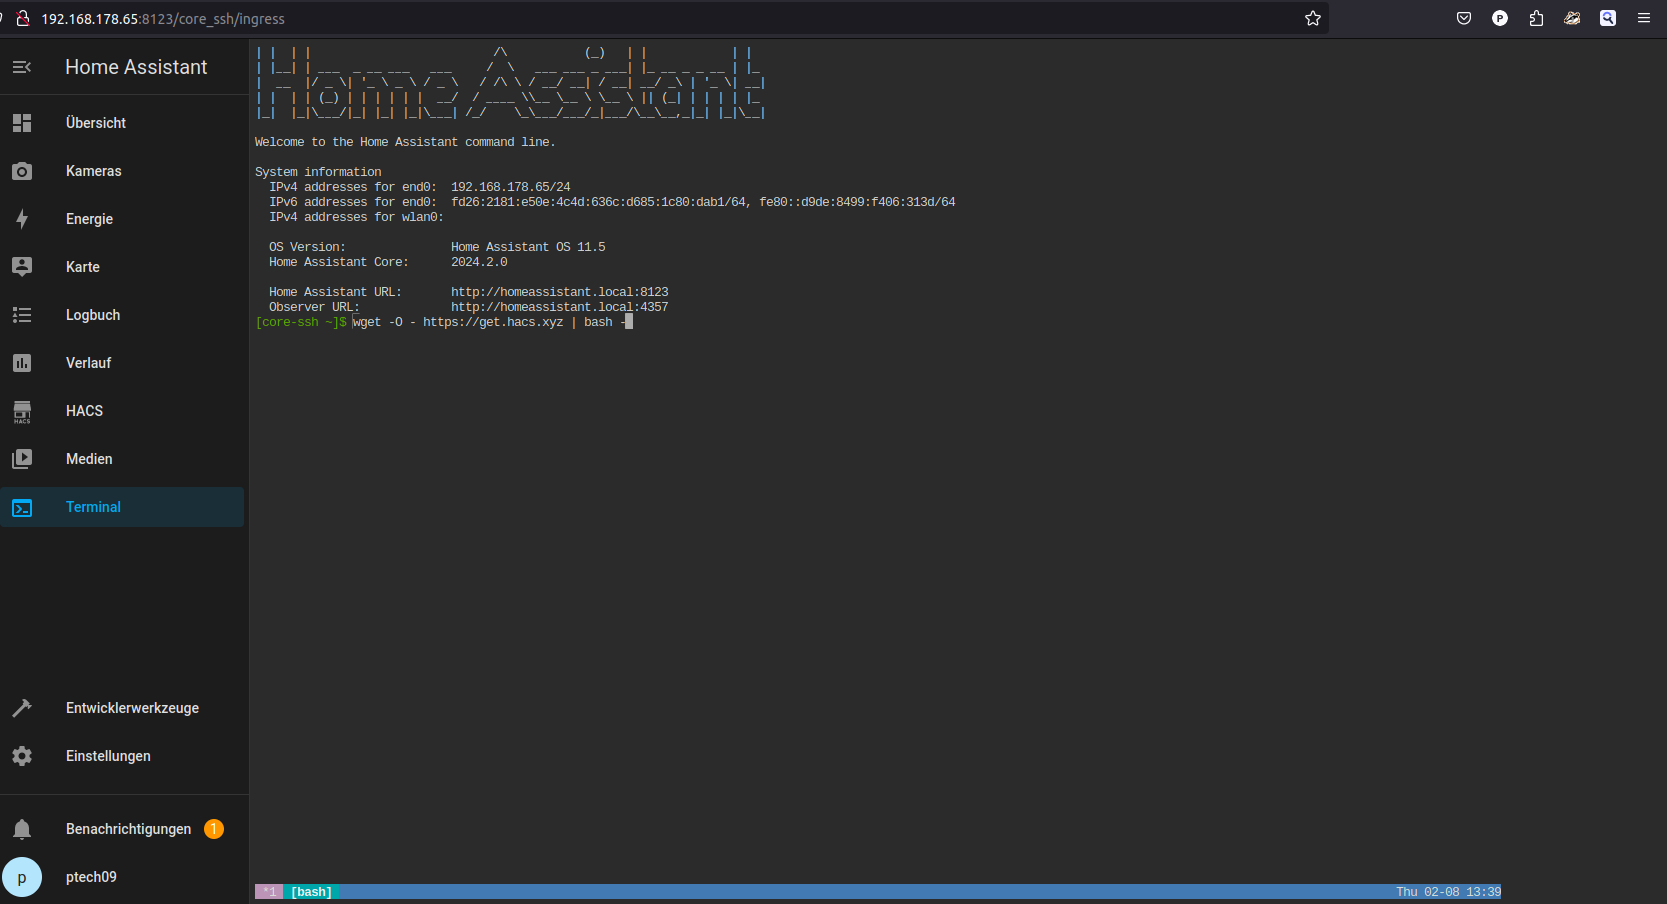The height and width of the screenshot is (904, 1667).
Task: Click the Verlauf chart icon
Action: (x=22, y=363)
